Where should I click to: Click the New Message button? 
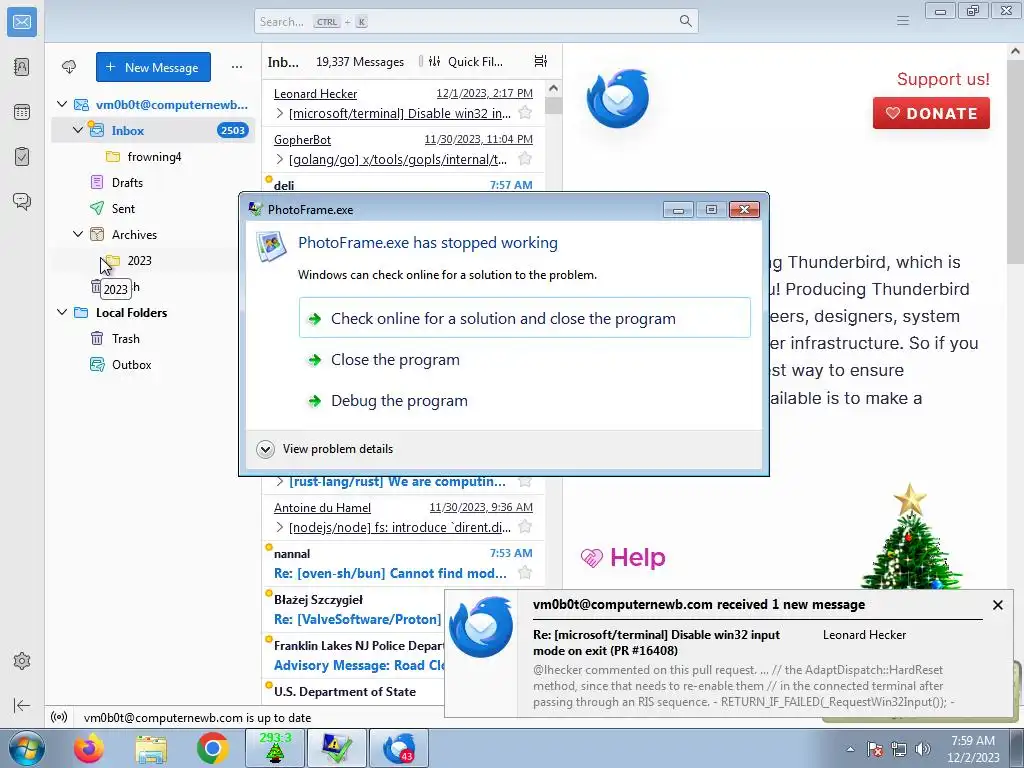(x=153, y=67)
